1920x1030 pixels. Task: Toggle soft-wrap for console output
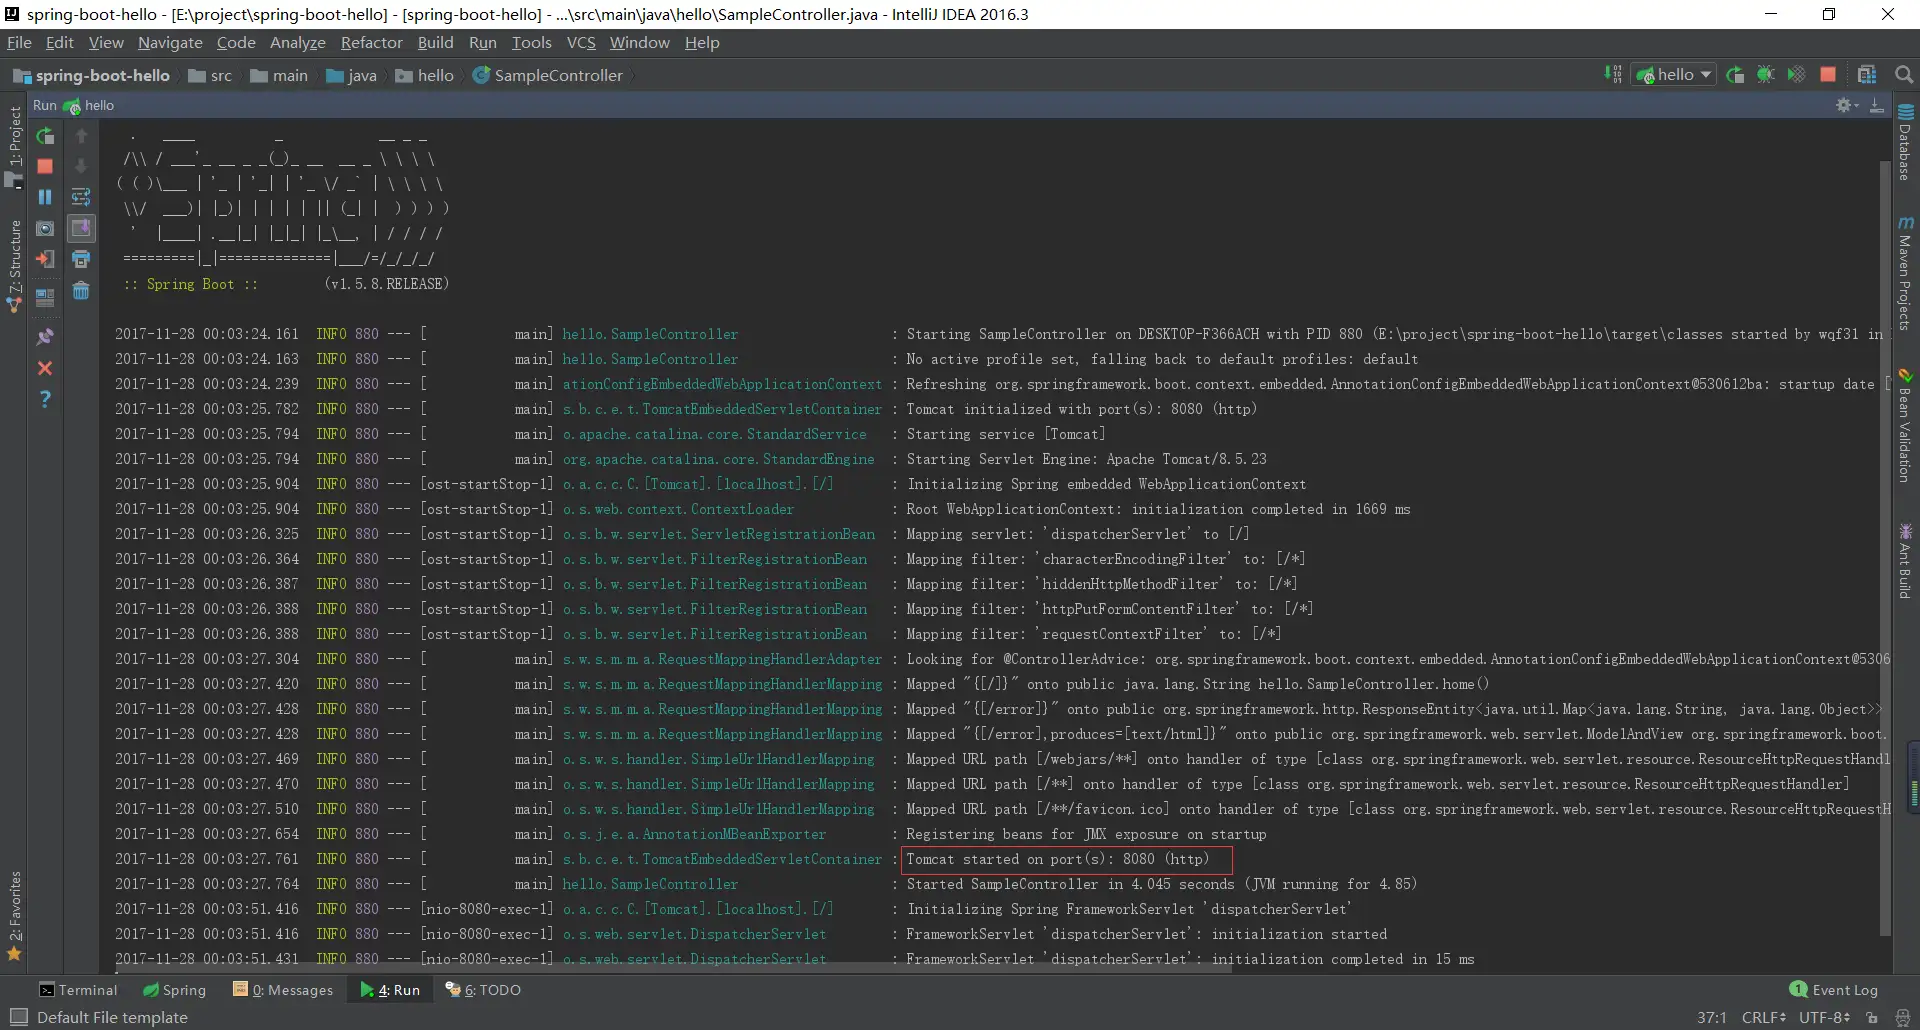[x=81, y=197]
